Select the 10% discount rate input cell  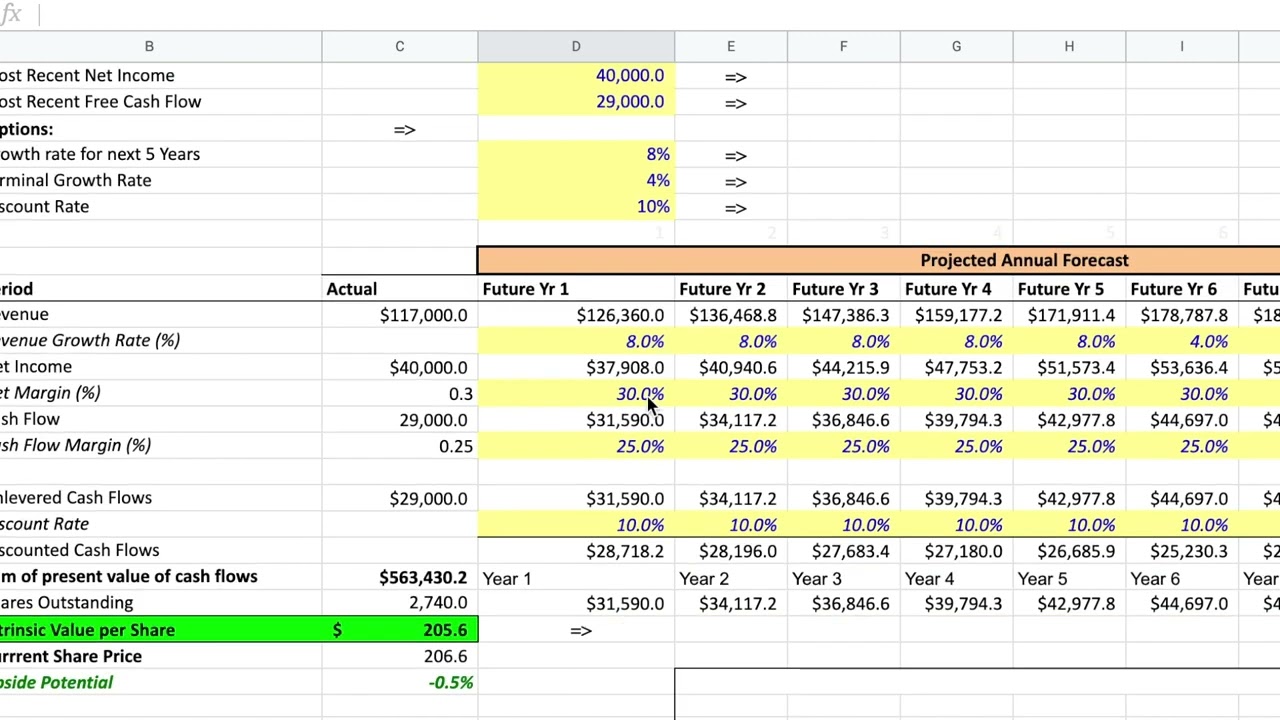click(x=576, y=207)
